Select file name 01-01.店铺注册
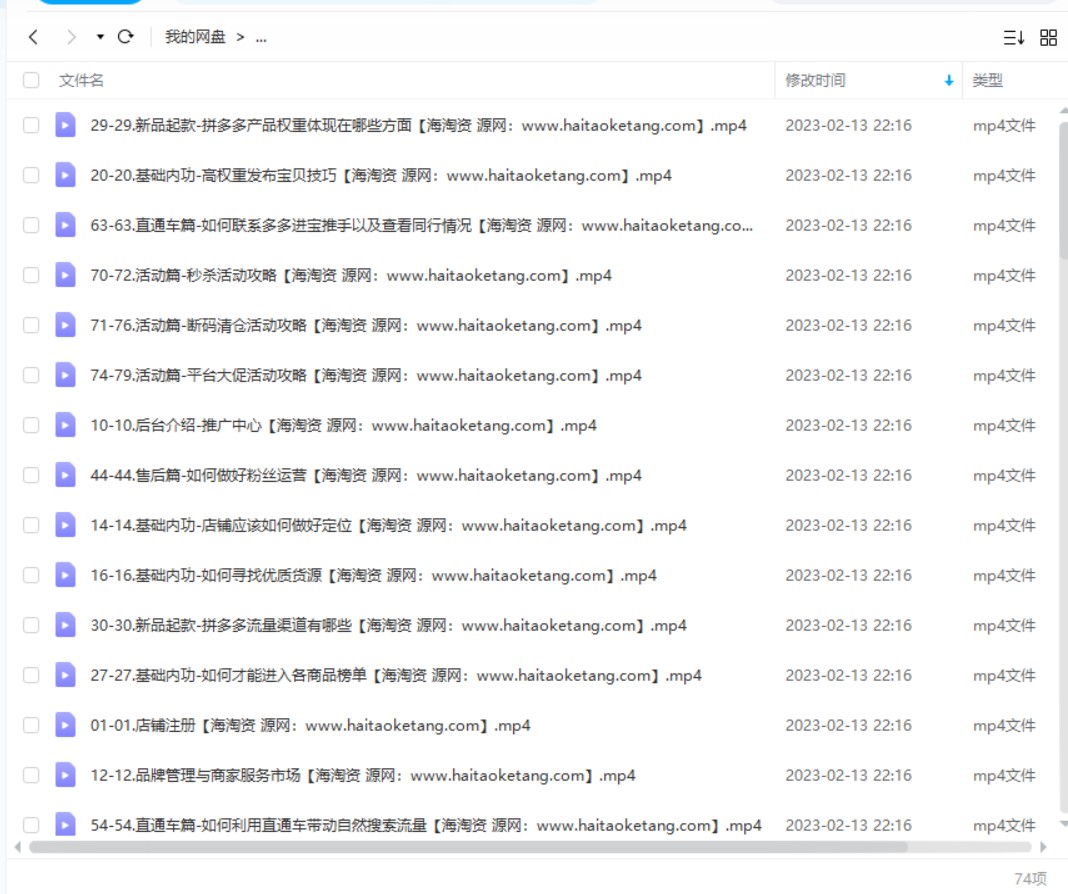 [310, 725]
